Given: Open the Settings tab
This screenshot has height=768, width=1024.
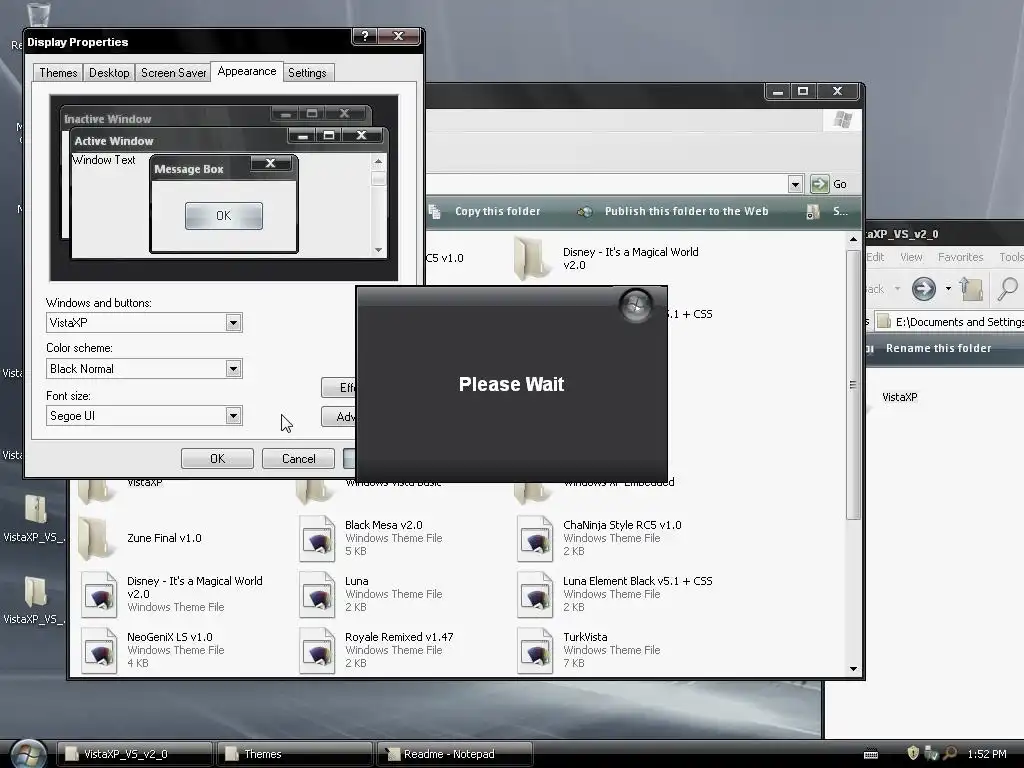Looking at the screenshot, I should [307, 72].
